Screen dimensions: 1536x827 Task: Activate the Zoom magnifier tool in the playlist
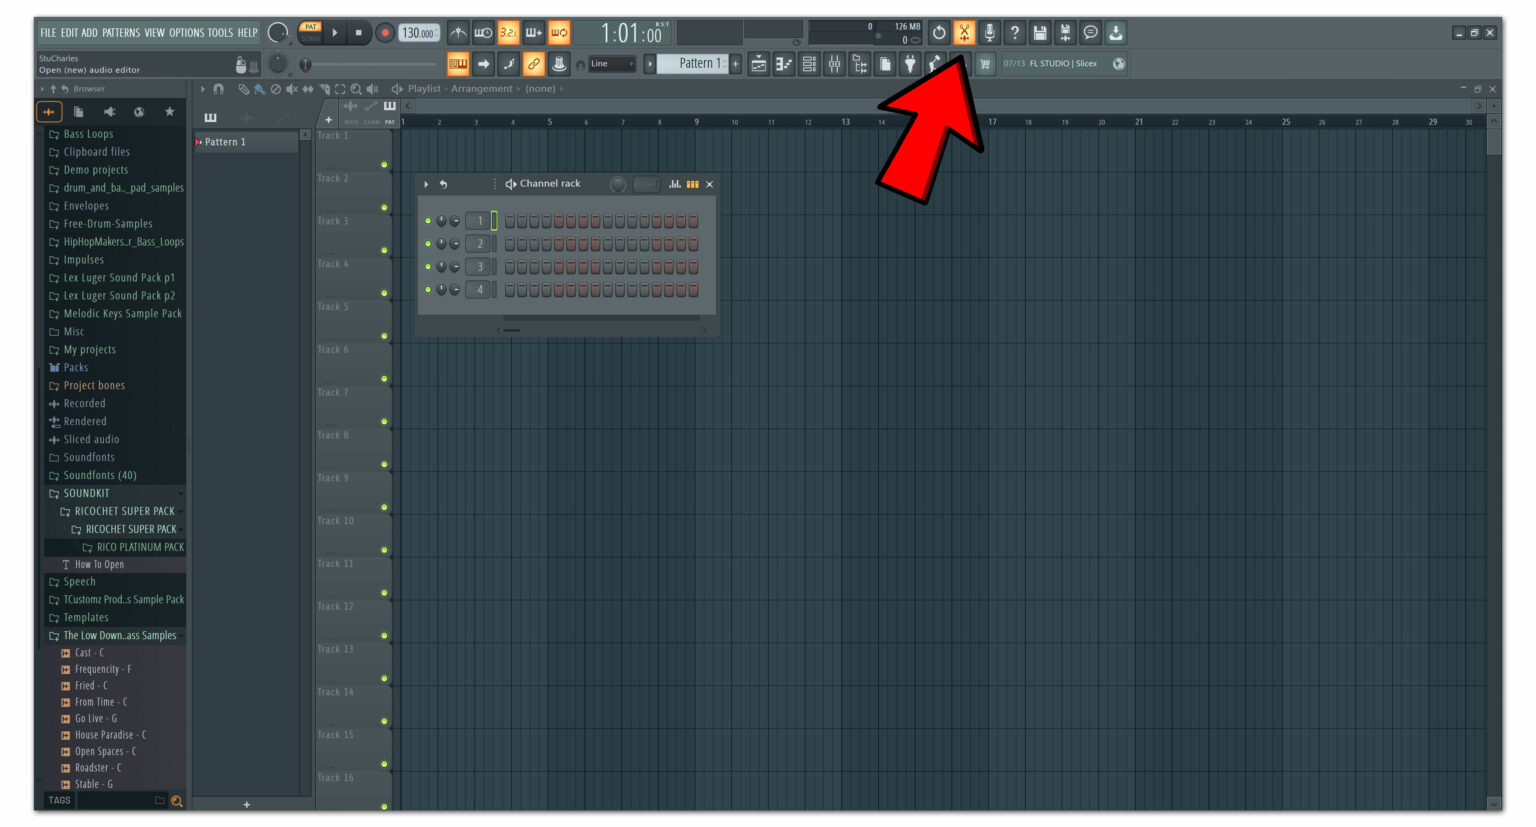pyautogui.click(x=355, y=89)
